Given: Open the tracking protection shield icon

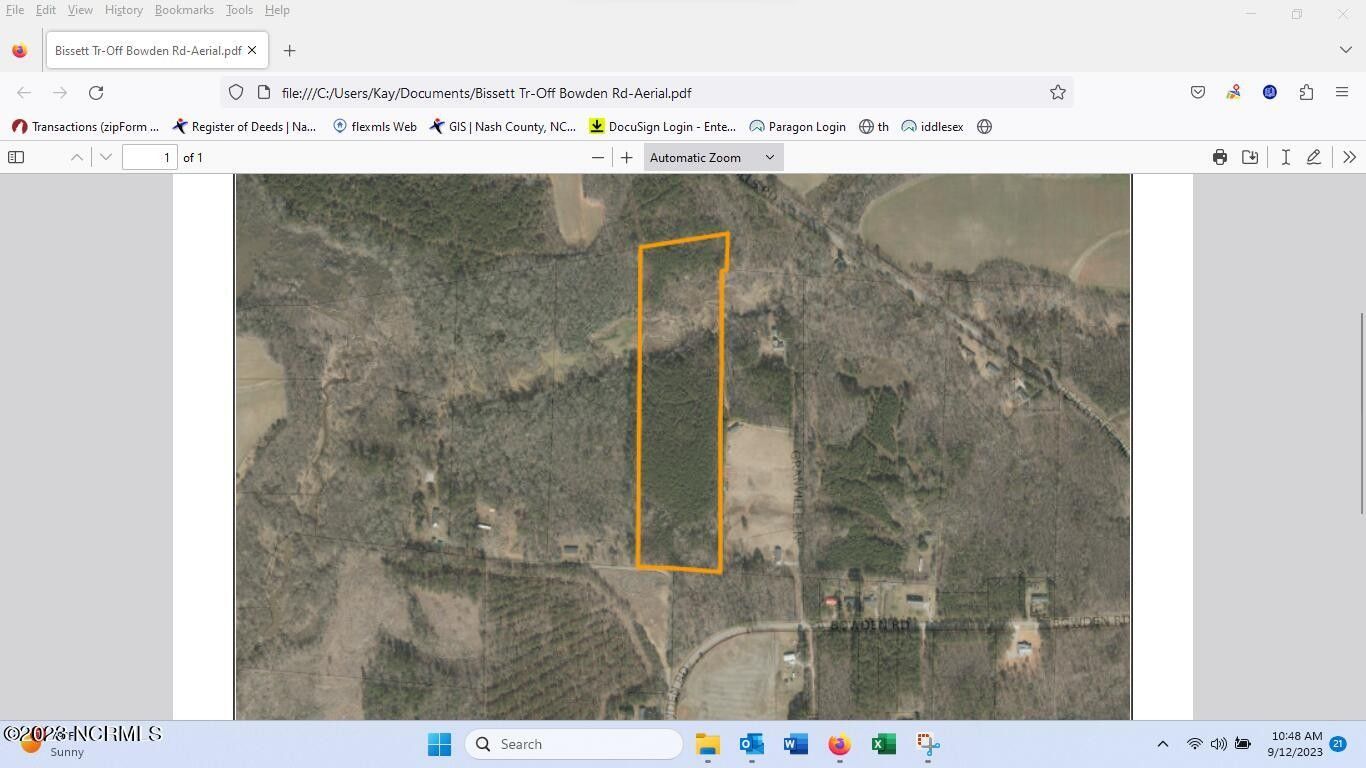Looking at the screenshot, I should pos(235,92).
